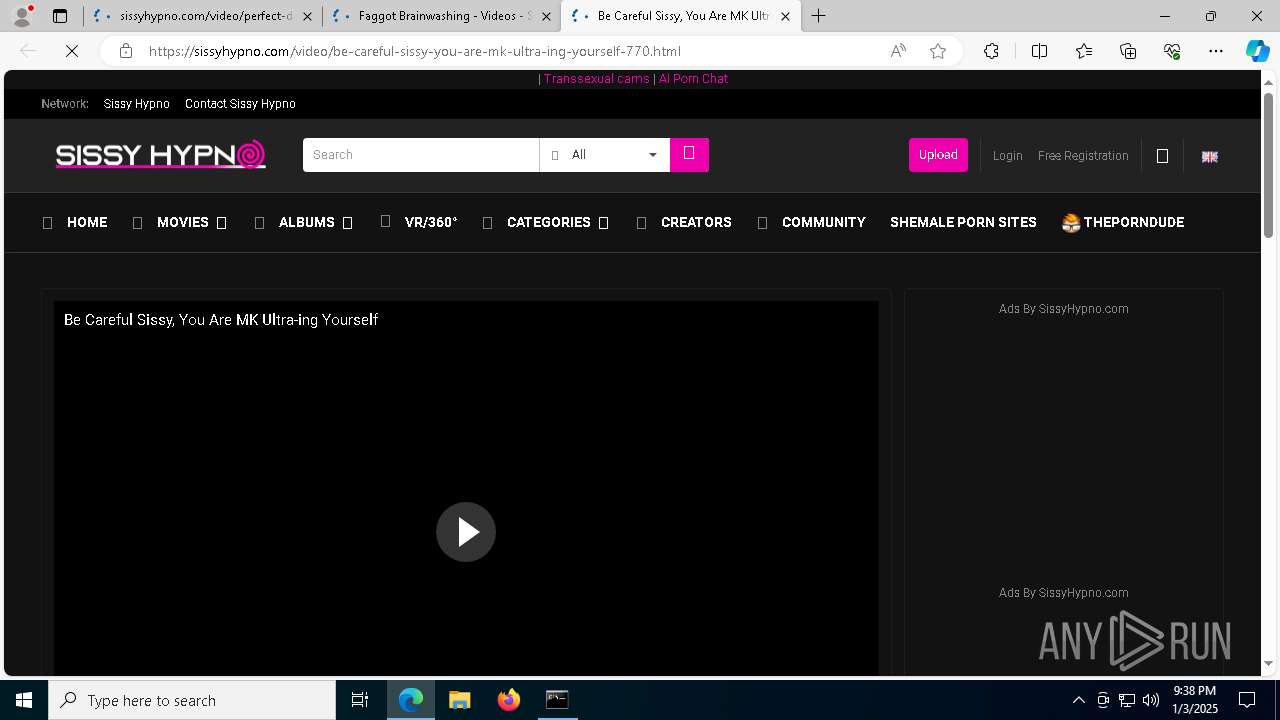Select the active 'Be Careful Sissy' tab
The height and width of the screenshot is (720, 1280).
point(680,16)
